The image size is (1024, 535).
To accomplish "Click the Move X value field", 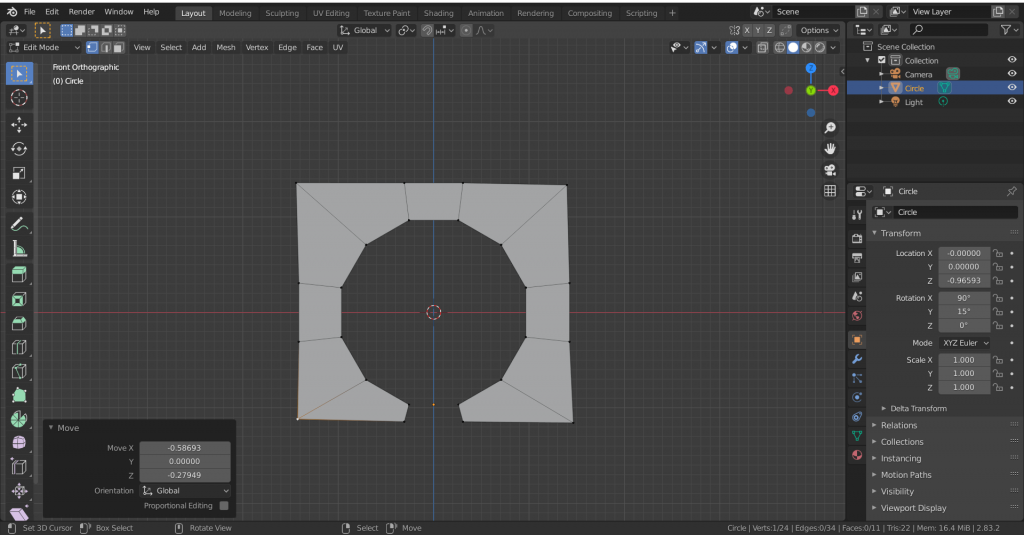I will coord(185,448).
